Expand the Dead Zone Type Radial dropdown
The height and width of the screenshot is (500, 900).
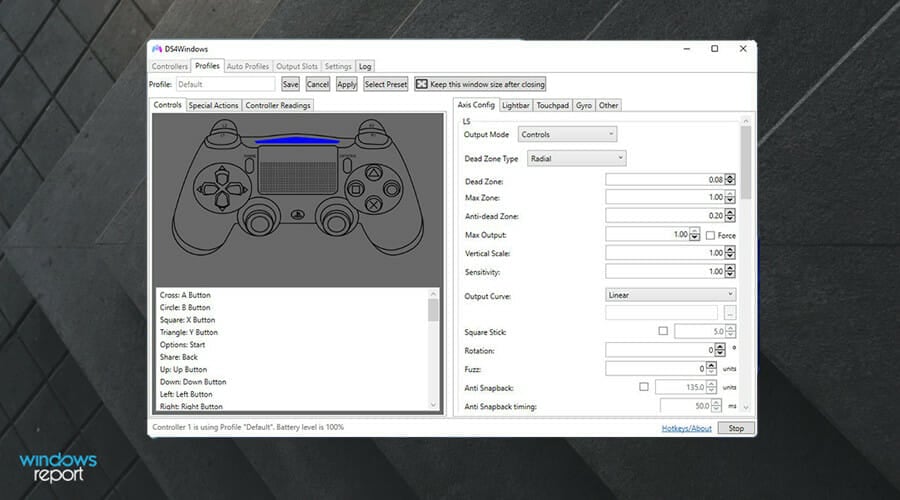pos(576,158)
